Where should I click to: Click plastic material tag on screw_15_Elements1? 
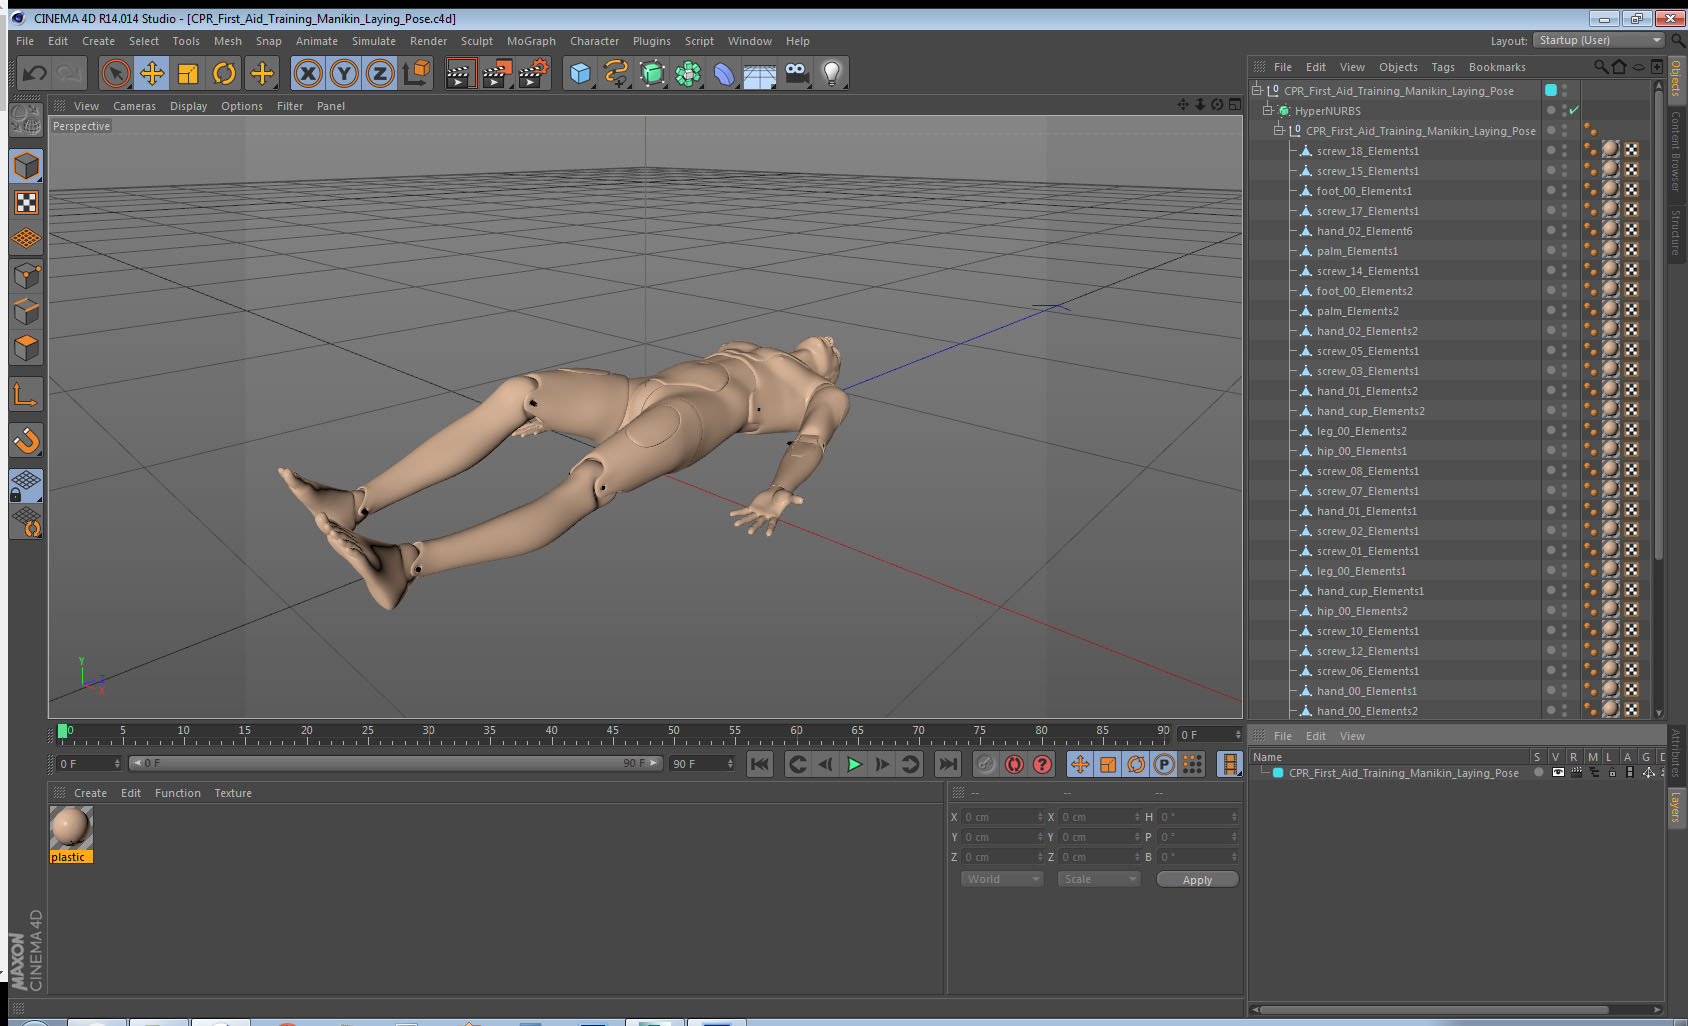[x=1610, y=170]
